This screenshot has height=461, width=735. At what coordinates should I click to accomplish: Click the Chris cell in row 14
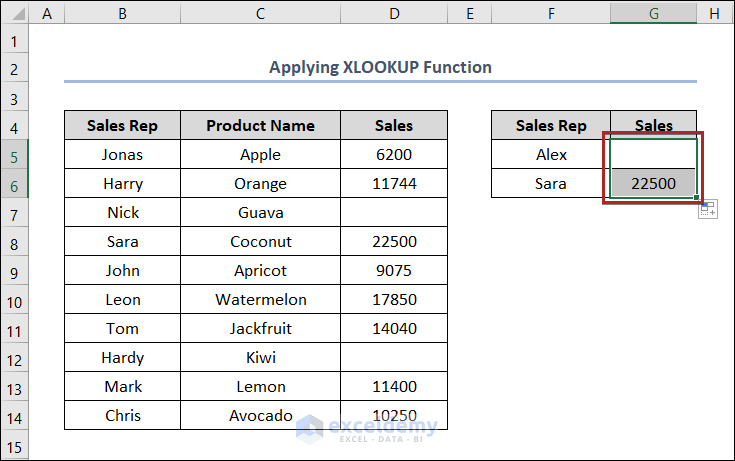point(122,416)
